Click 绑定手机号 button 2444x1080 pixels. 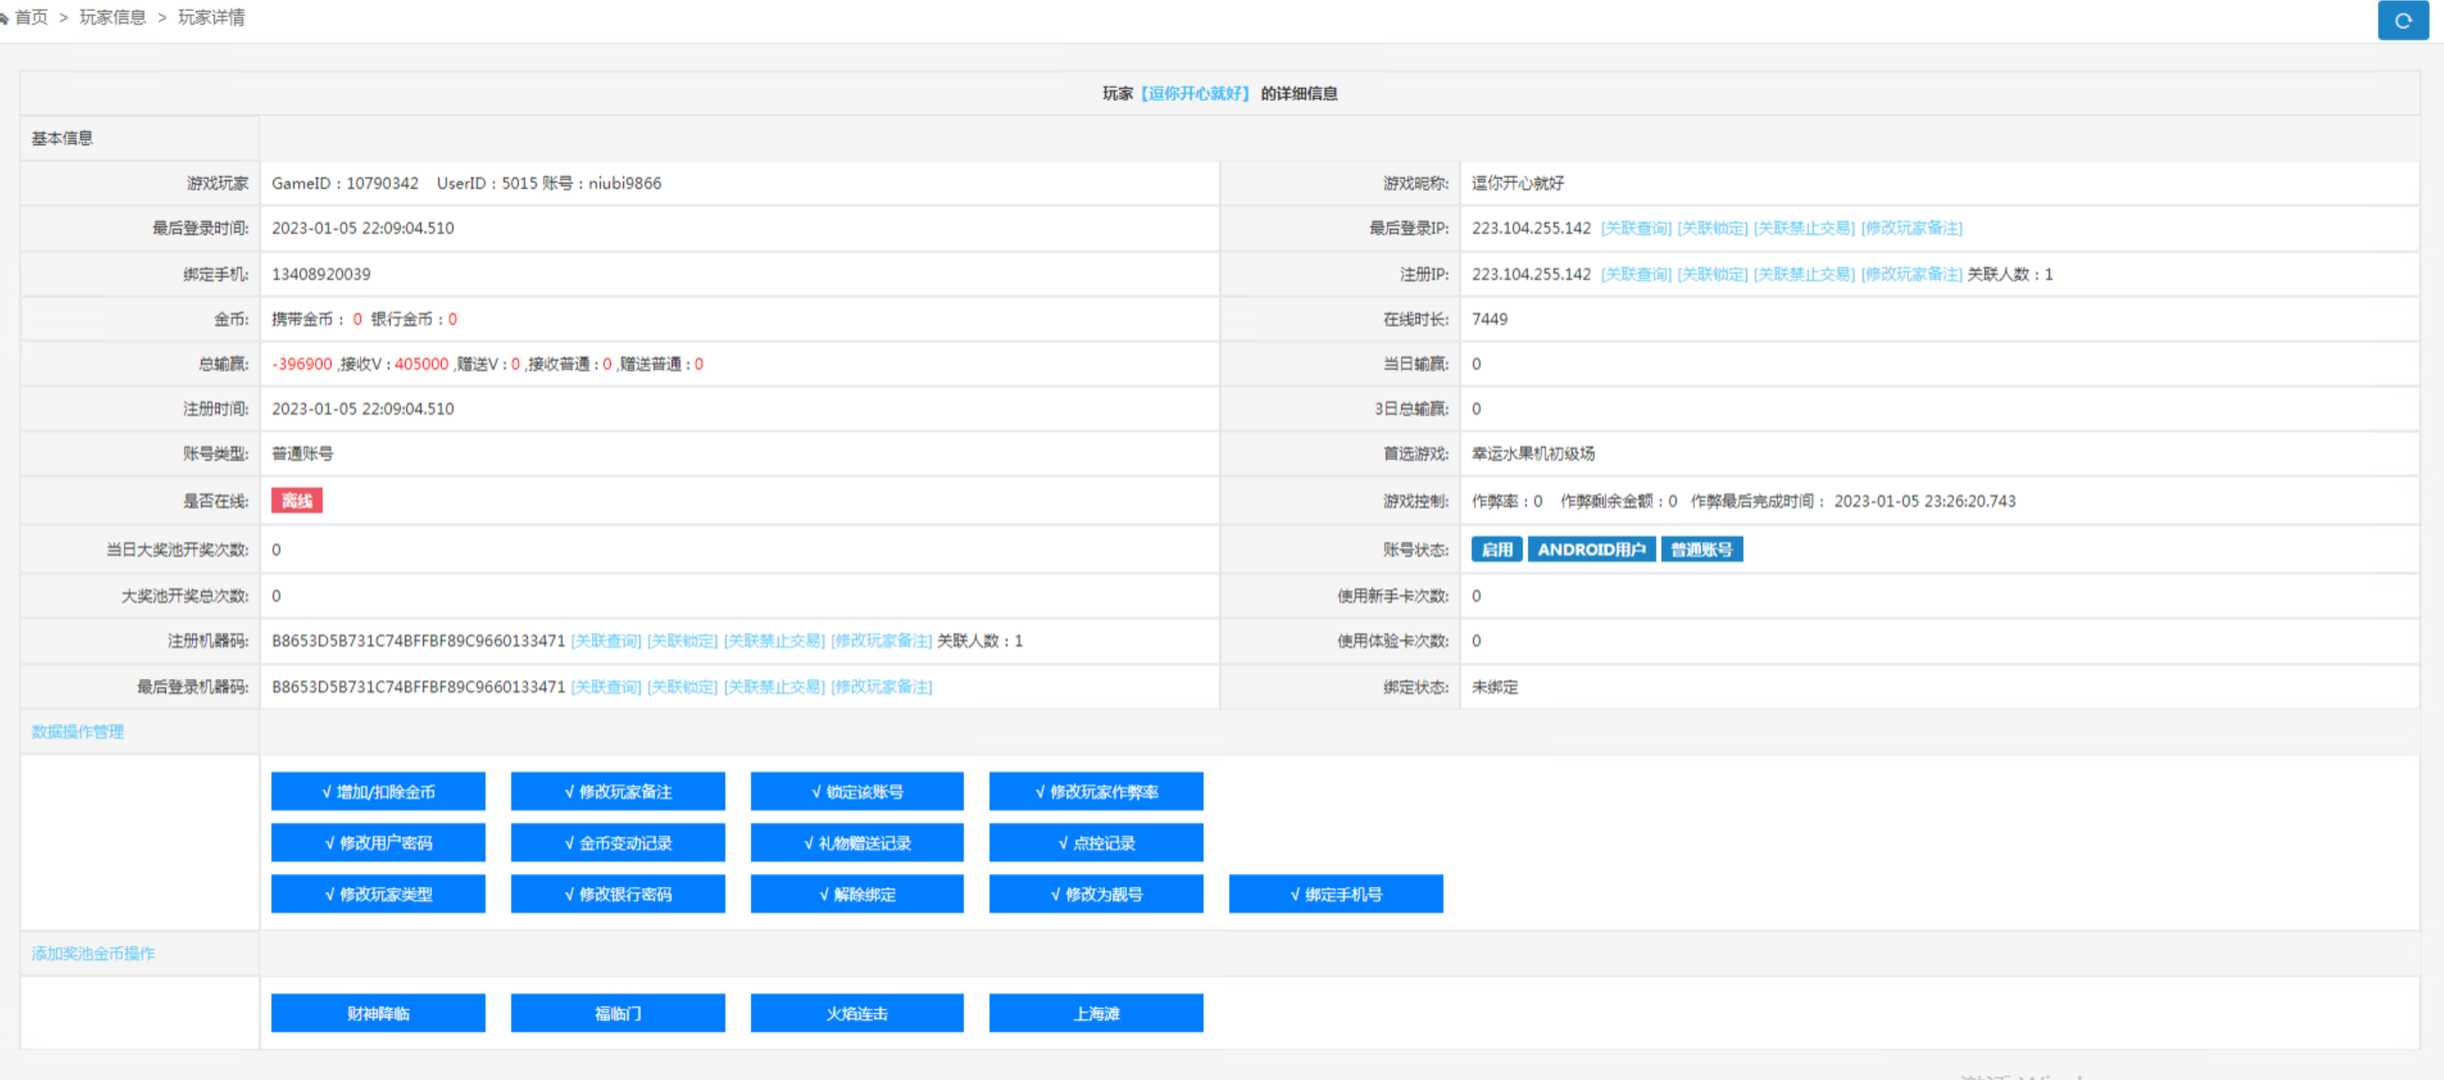[x=1335, y=894]
